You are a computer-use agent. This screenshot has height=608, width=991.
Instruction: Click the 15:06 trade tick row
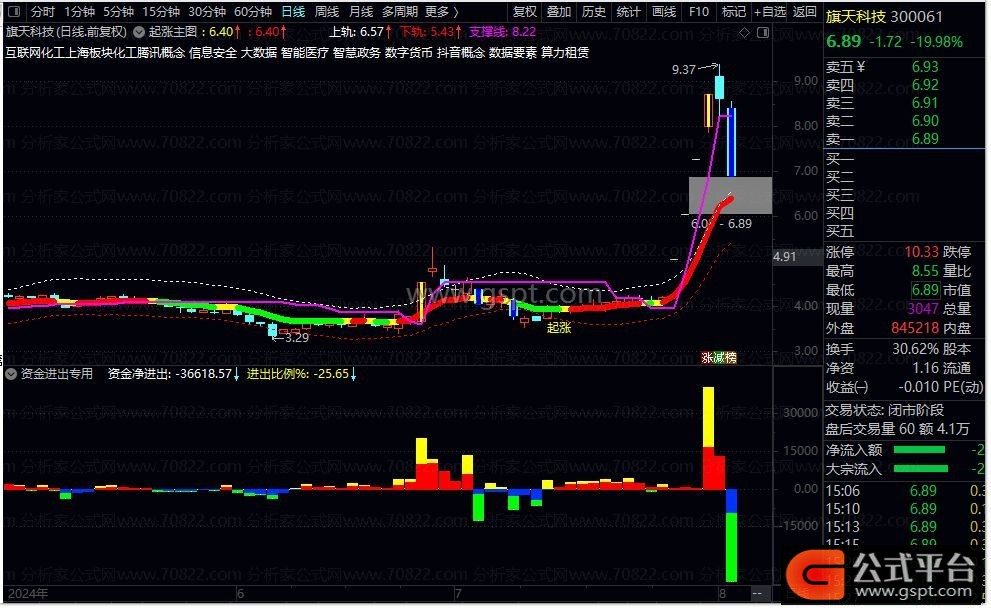pyautogui.click(x=903, y=490)
